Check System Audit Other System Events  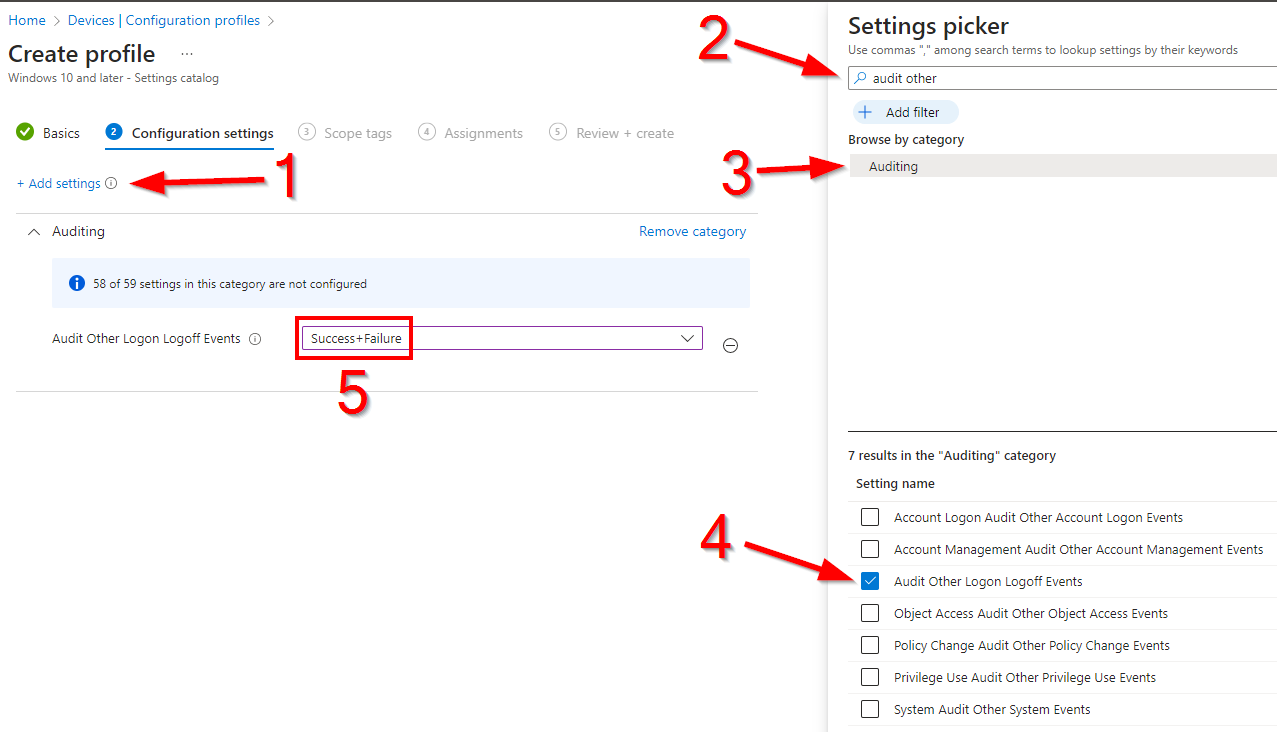click(x=869, y=709)
